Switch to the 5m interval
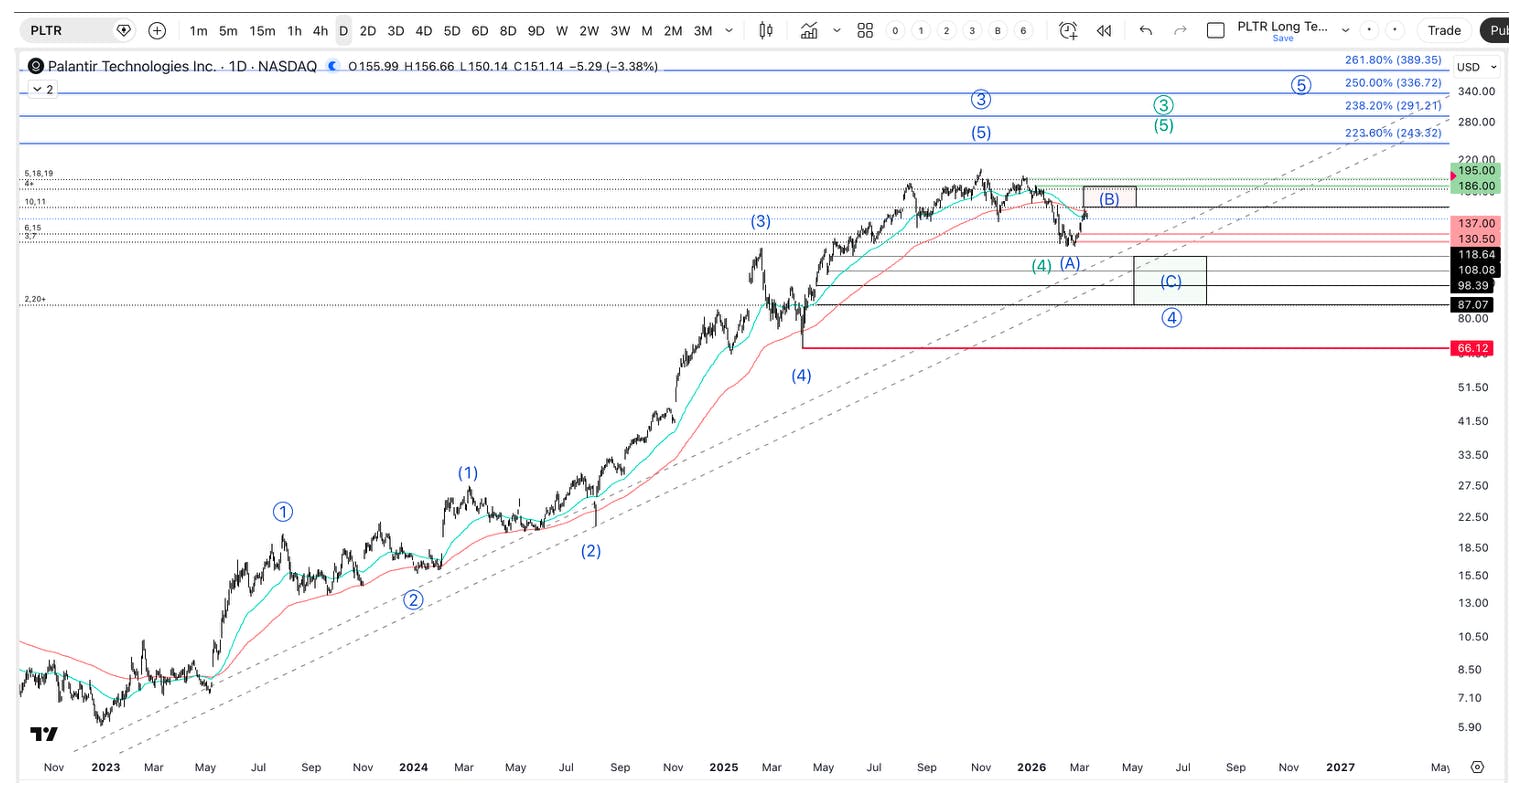1524x806 pixels. pyautogui.click(x=228, y=30)
